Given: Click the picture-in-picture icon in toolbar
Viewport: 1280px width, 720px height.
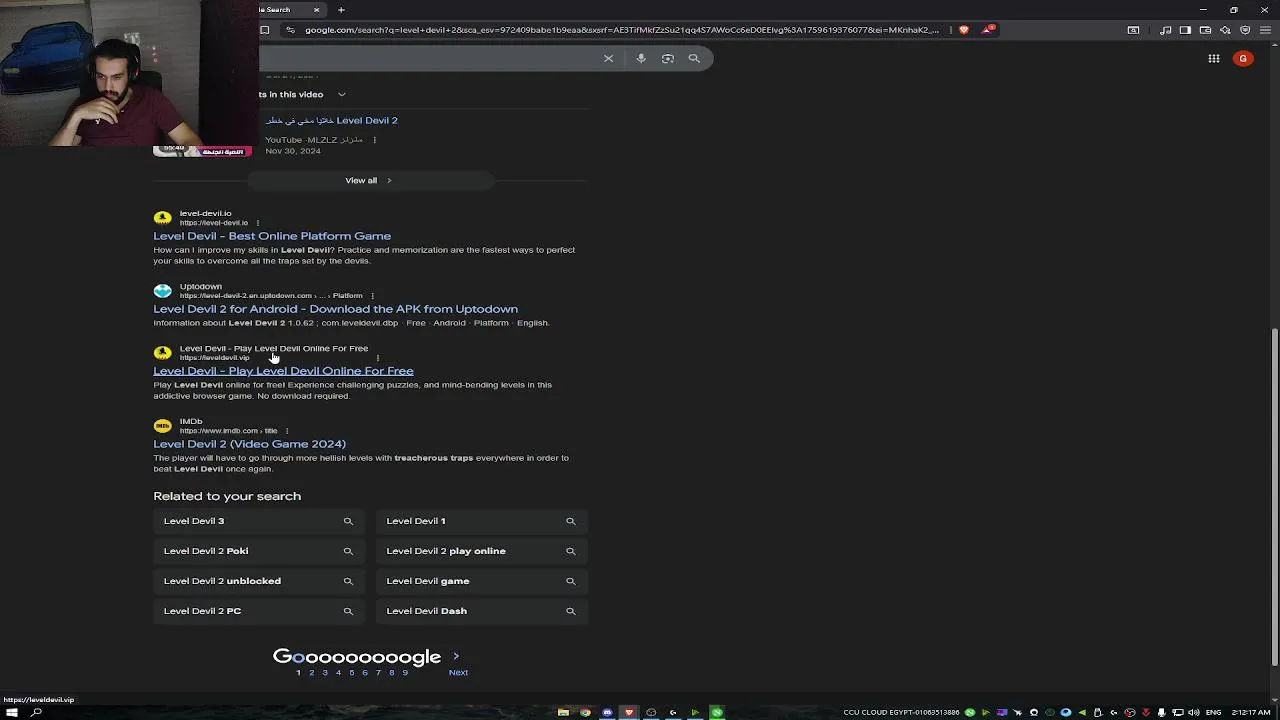Looking at the screenshot, I should (1133, 30).
